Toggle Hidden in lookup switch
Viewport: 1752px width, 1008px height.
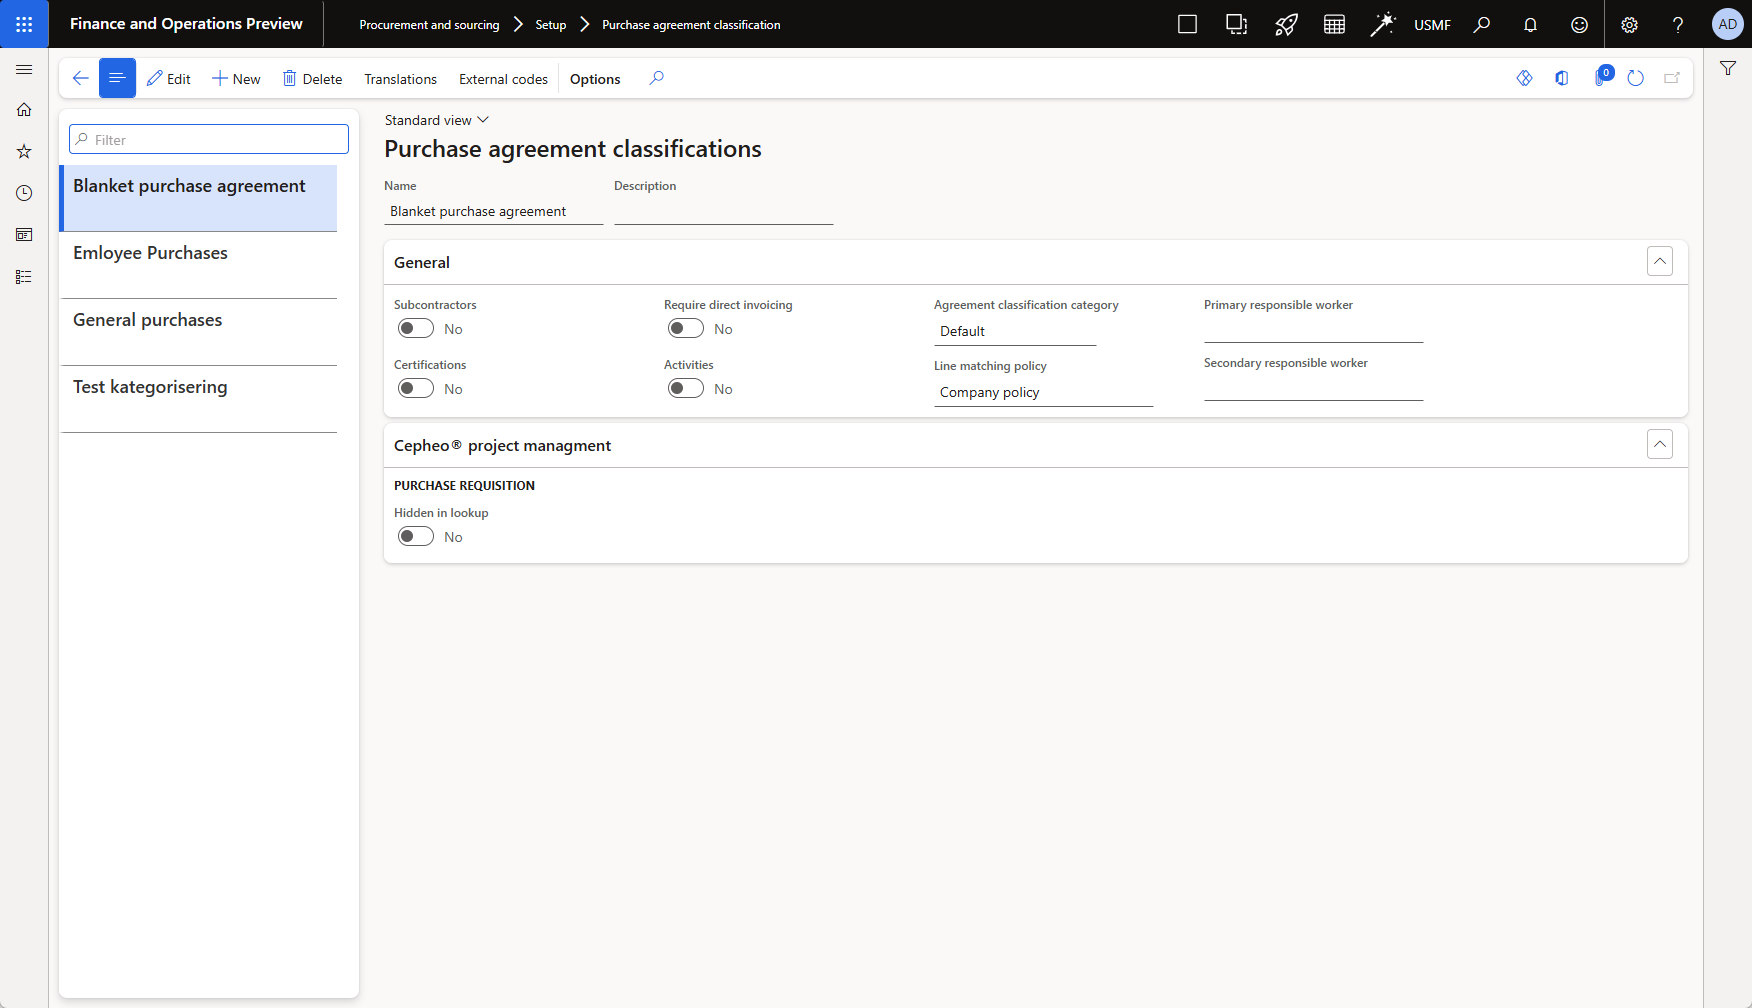[416, 537]
